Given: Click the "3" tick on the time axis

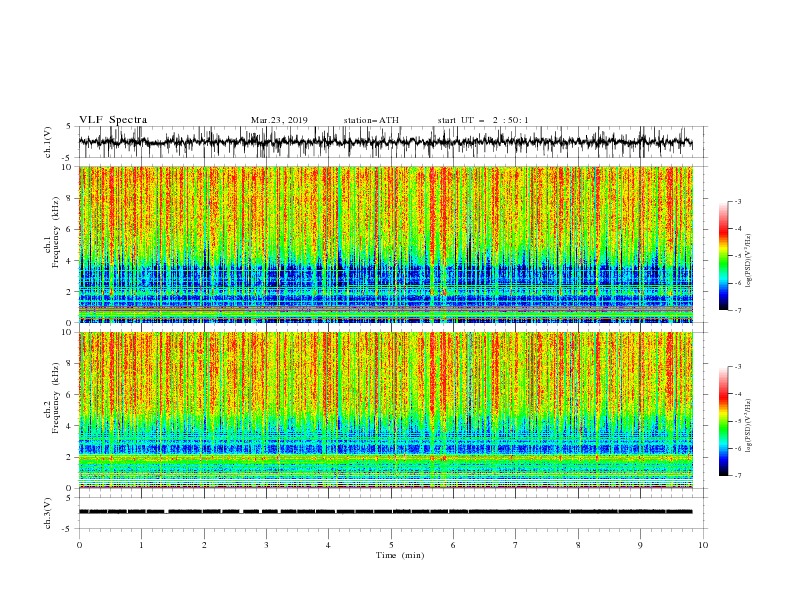Looking at the screenshot, I should point(266,545).
